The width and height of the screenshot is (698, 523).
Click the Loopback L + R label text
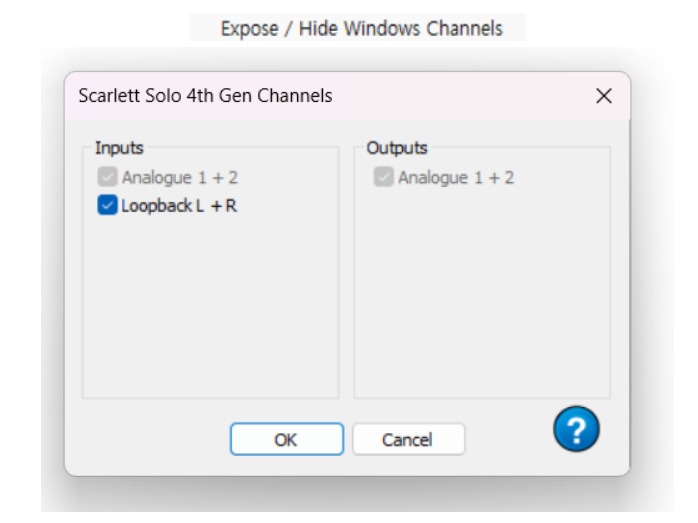click(179, 207)
